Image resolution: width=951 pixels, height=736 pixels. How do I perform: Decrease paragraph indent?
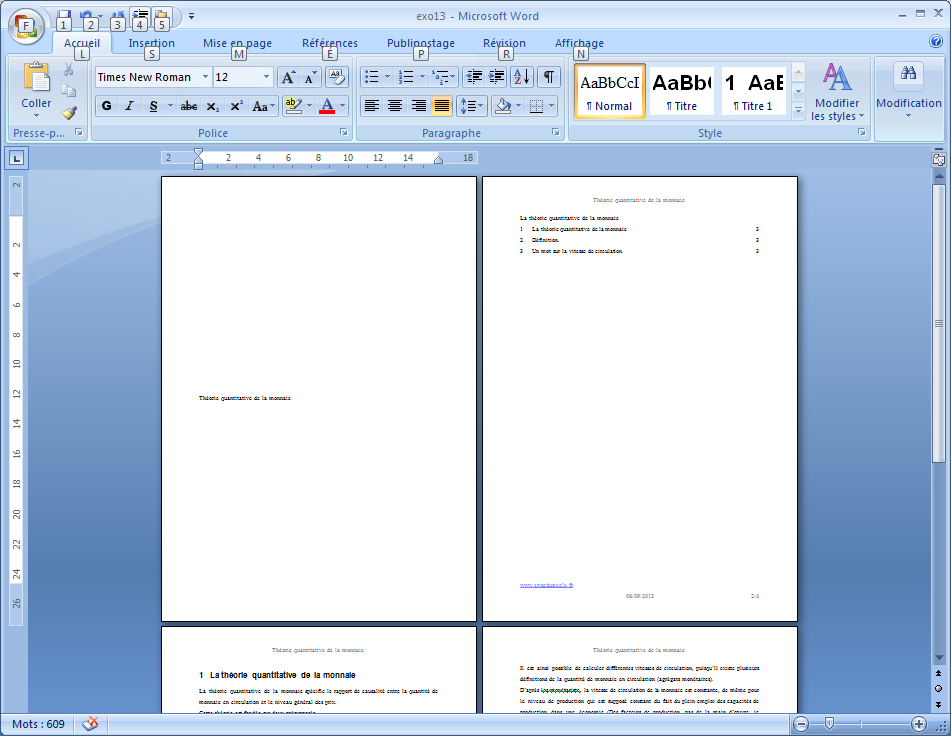474,77
